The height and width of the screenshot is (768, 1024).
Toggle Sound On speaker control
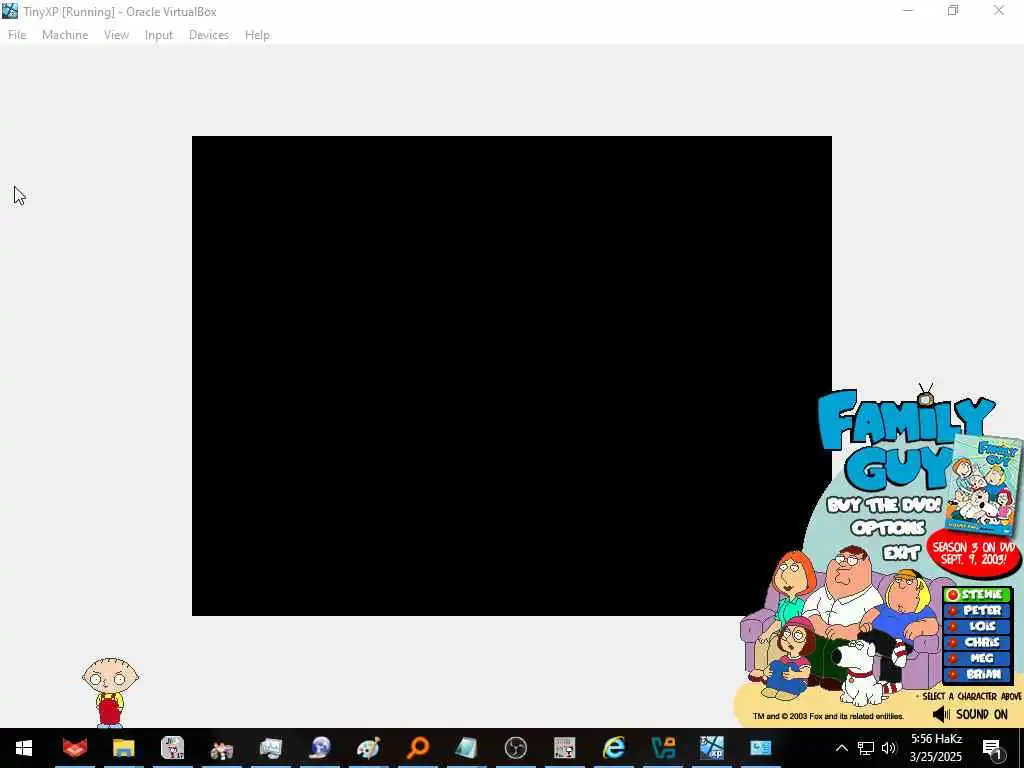[x=970, y=714]
